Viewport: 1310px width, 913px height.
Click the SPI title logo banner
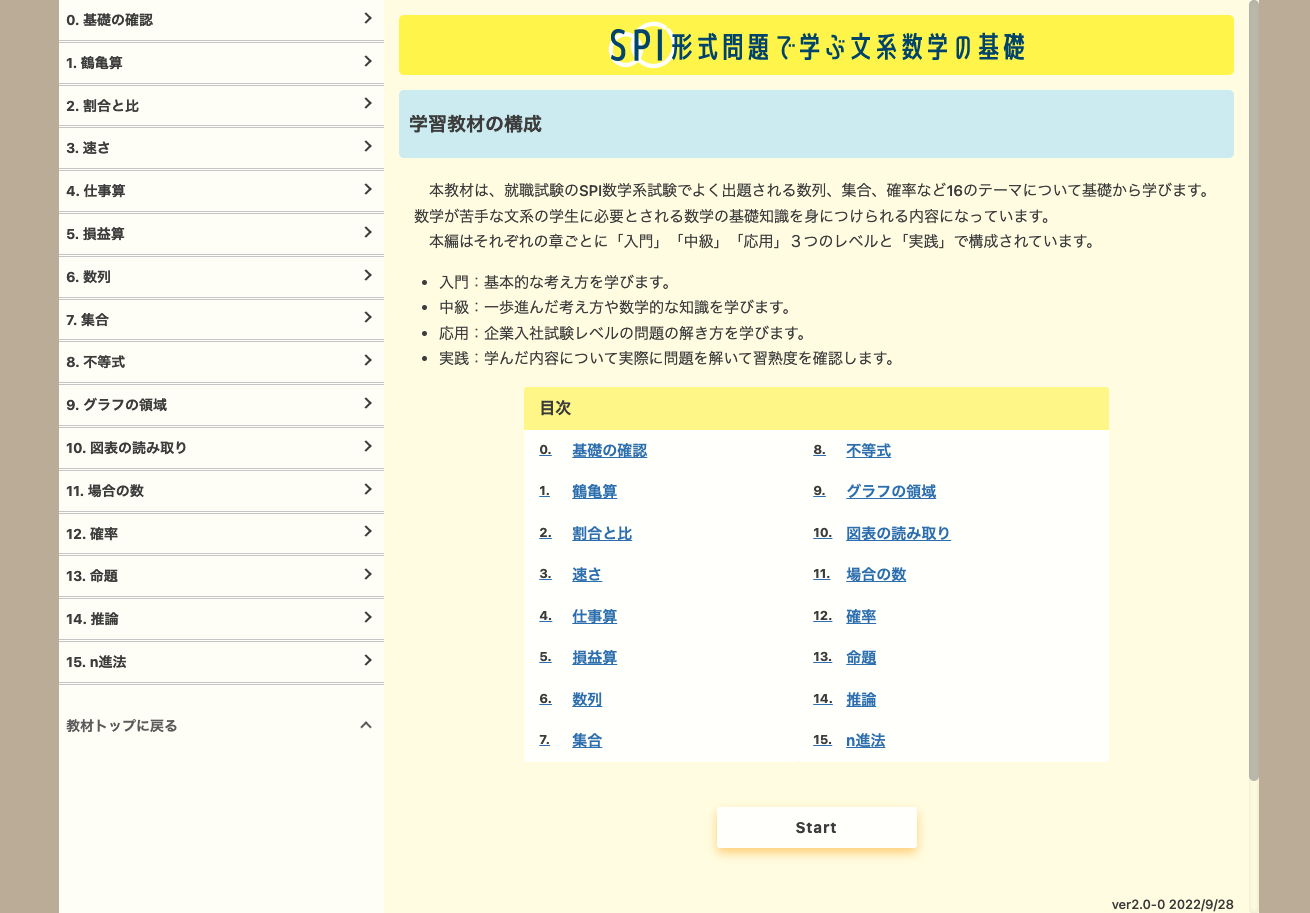[816, 46]
